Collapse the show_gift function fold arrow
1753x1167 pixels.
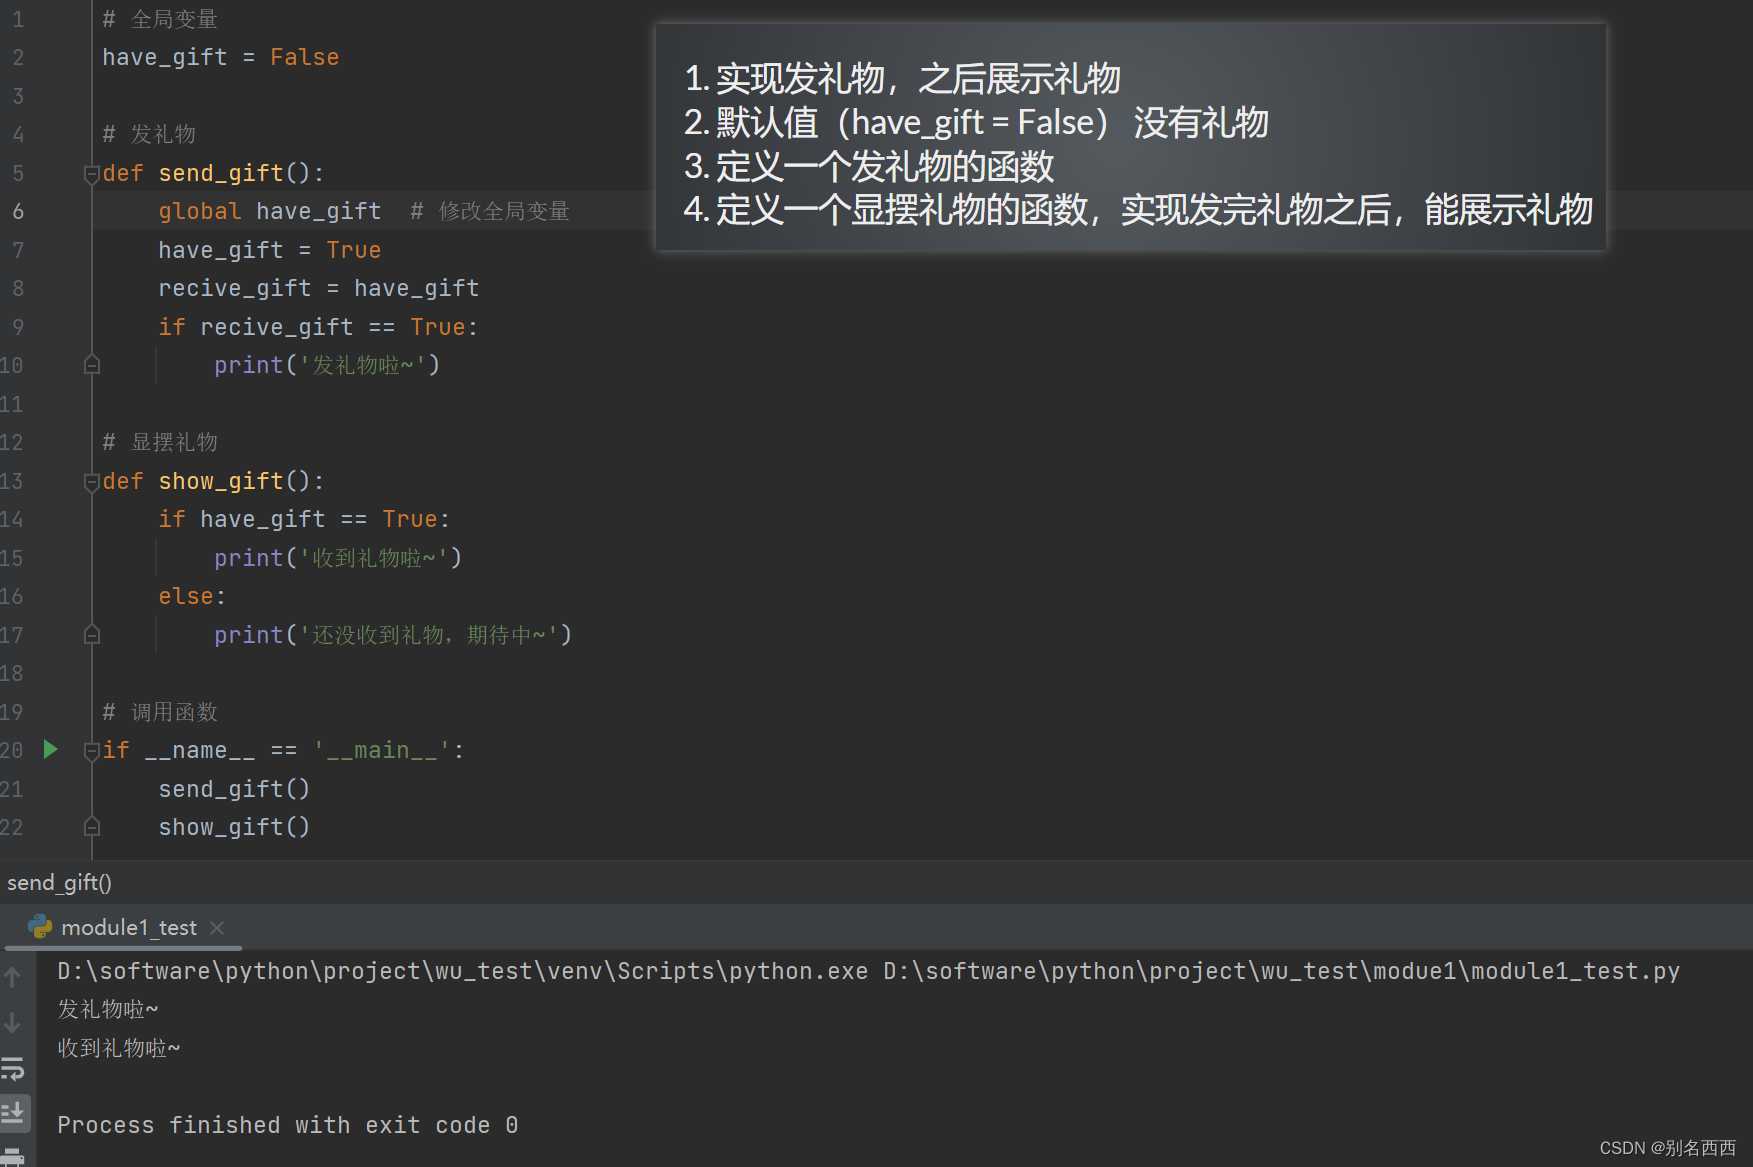[x=91, y=481]
